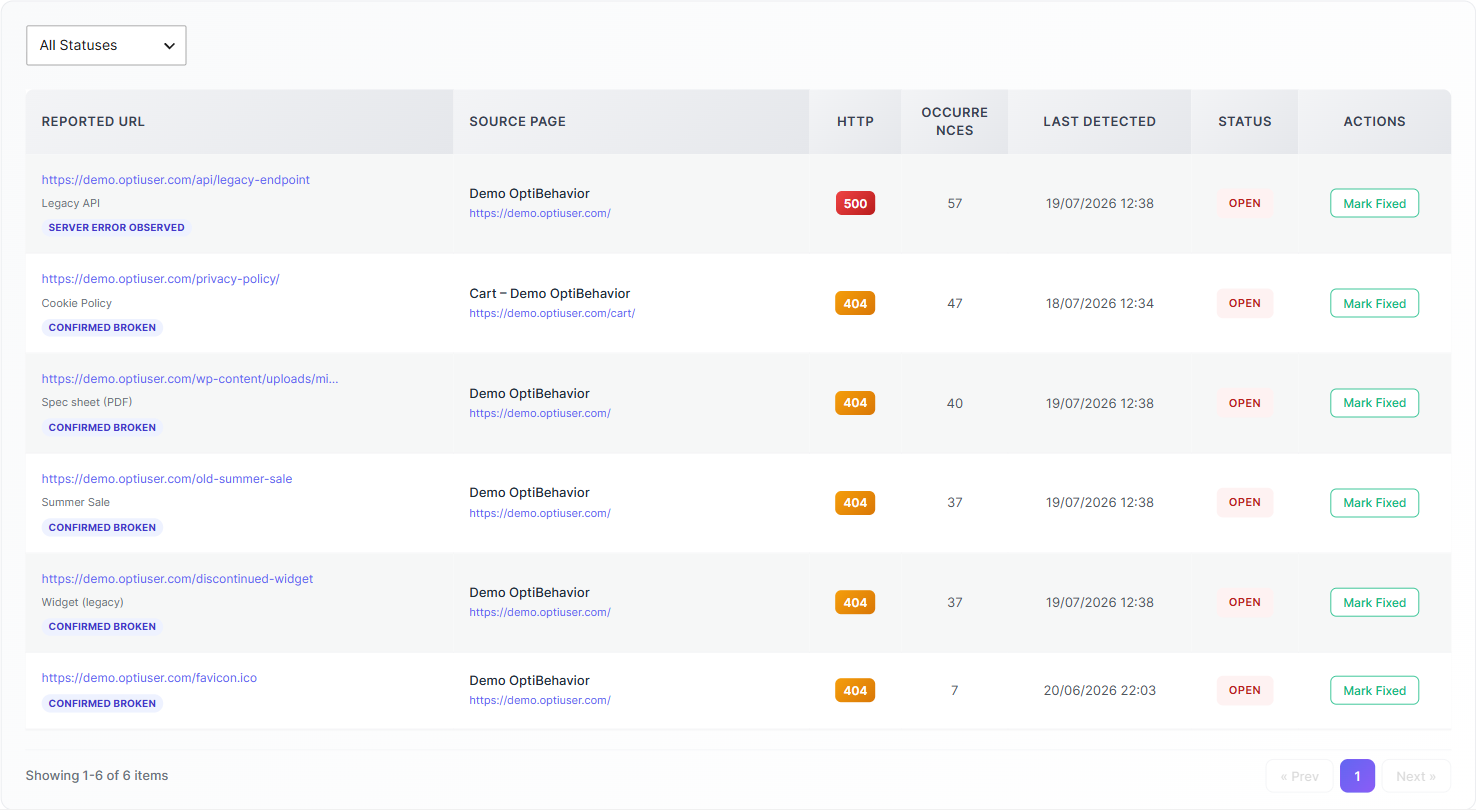
Task: Click the Cookie Policy label
Action: (x=77, y=303)
